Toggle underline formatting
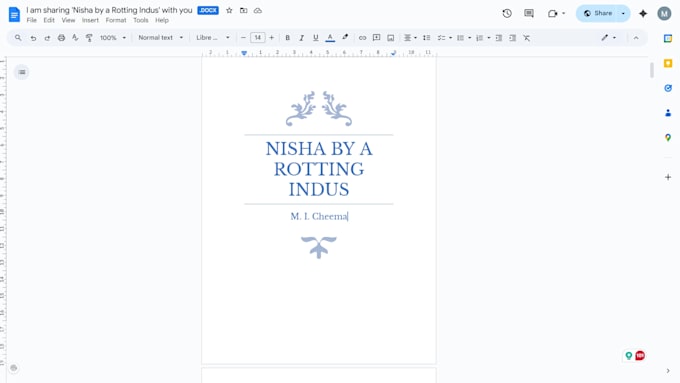Screen dimensions: 680x383 (315, 38)
